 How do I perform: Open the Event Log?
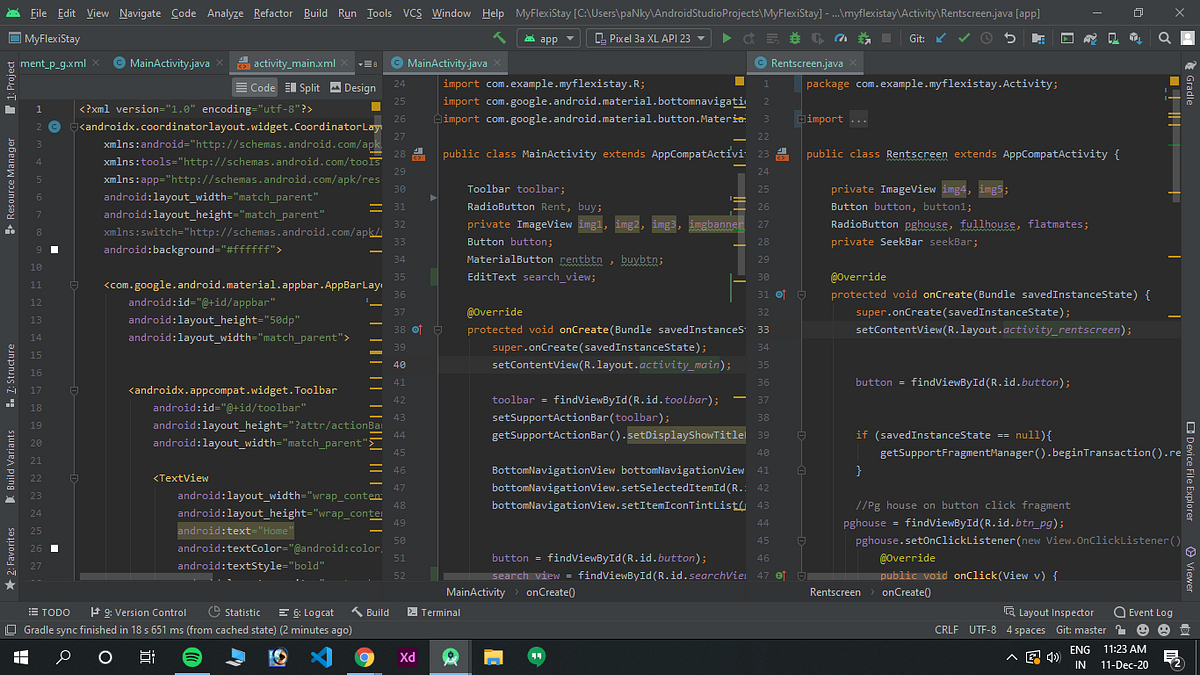tap(1143, 612)
